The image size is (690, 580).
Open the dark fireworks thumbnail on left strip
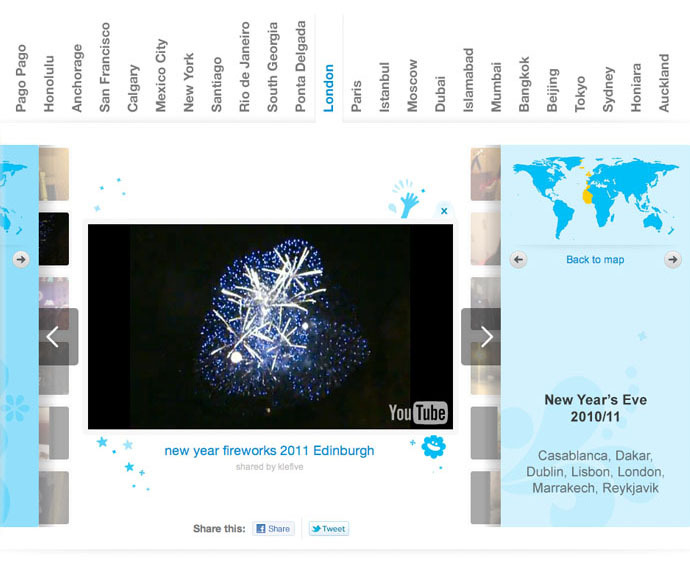coord(54,239)
